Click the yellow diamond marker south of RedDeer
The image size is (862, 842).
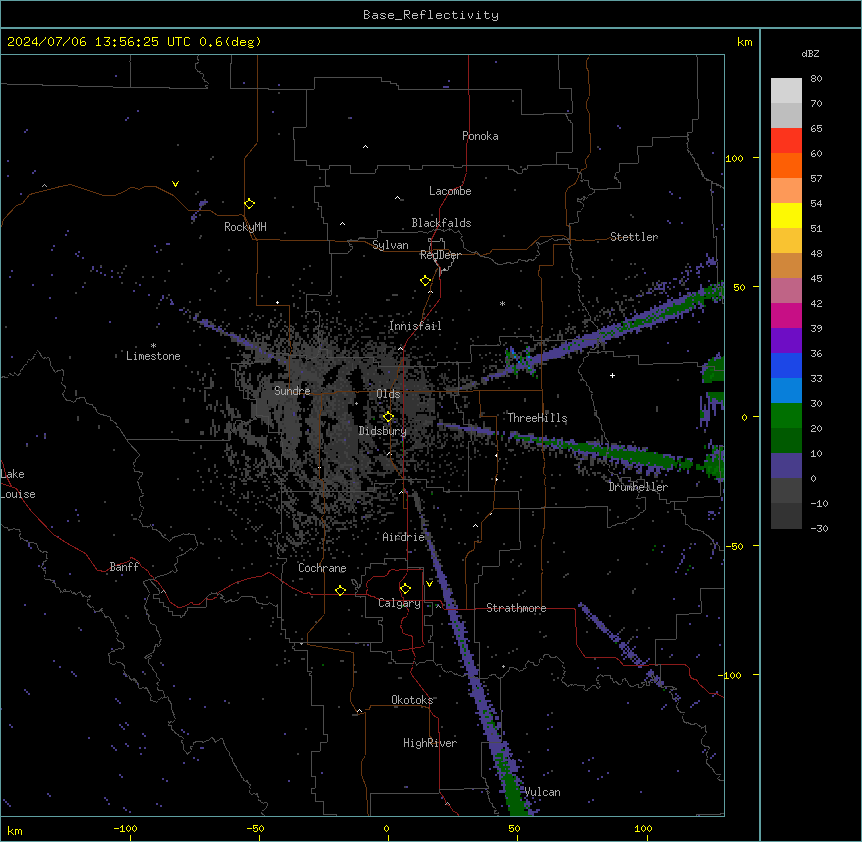425,281
